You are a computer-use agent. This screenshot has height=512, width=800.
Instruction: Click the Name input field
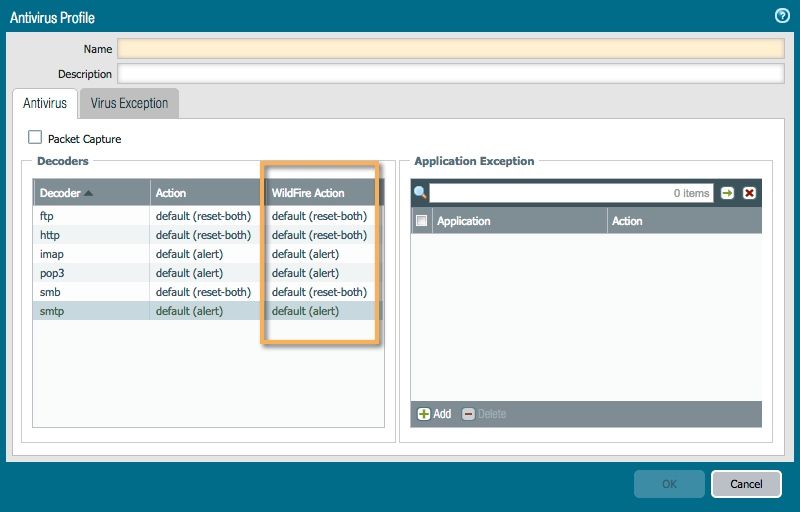point(450,48)
